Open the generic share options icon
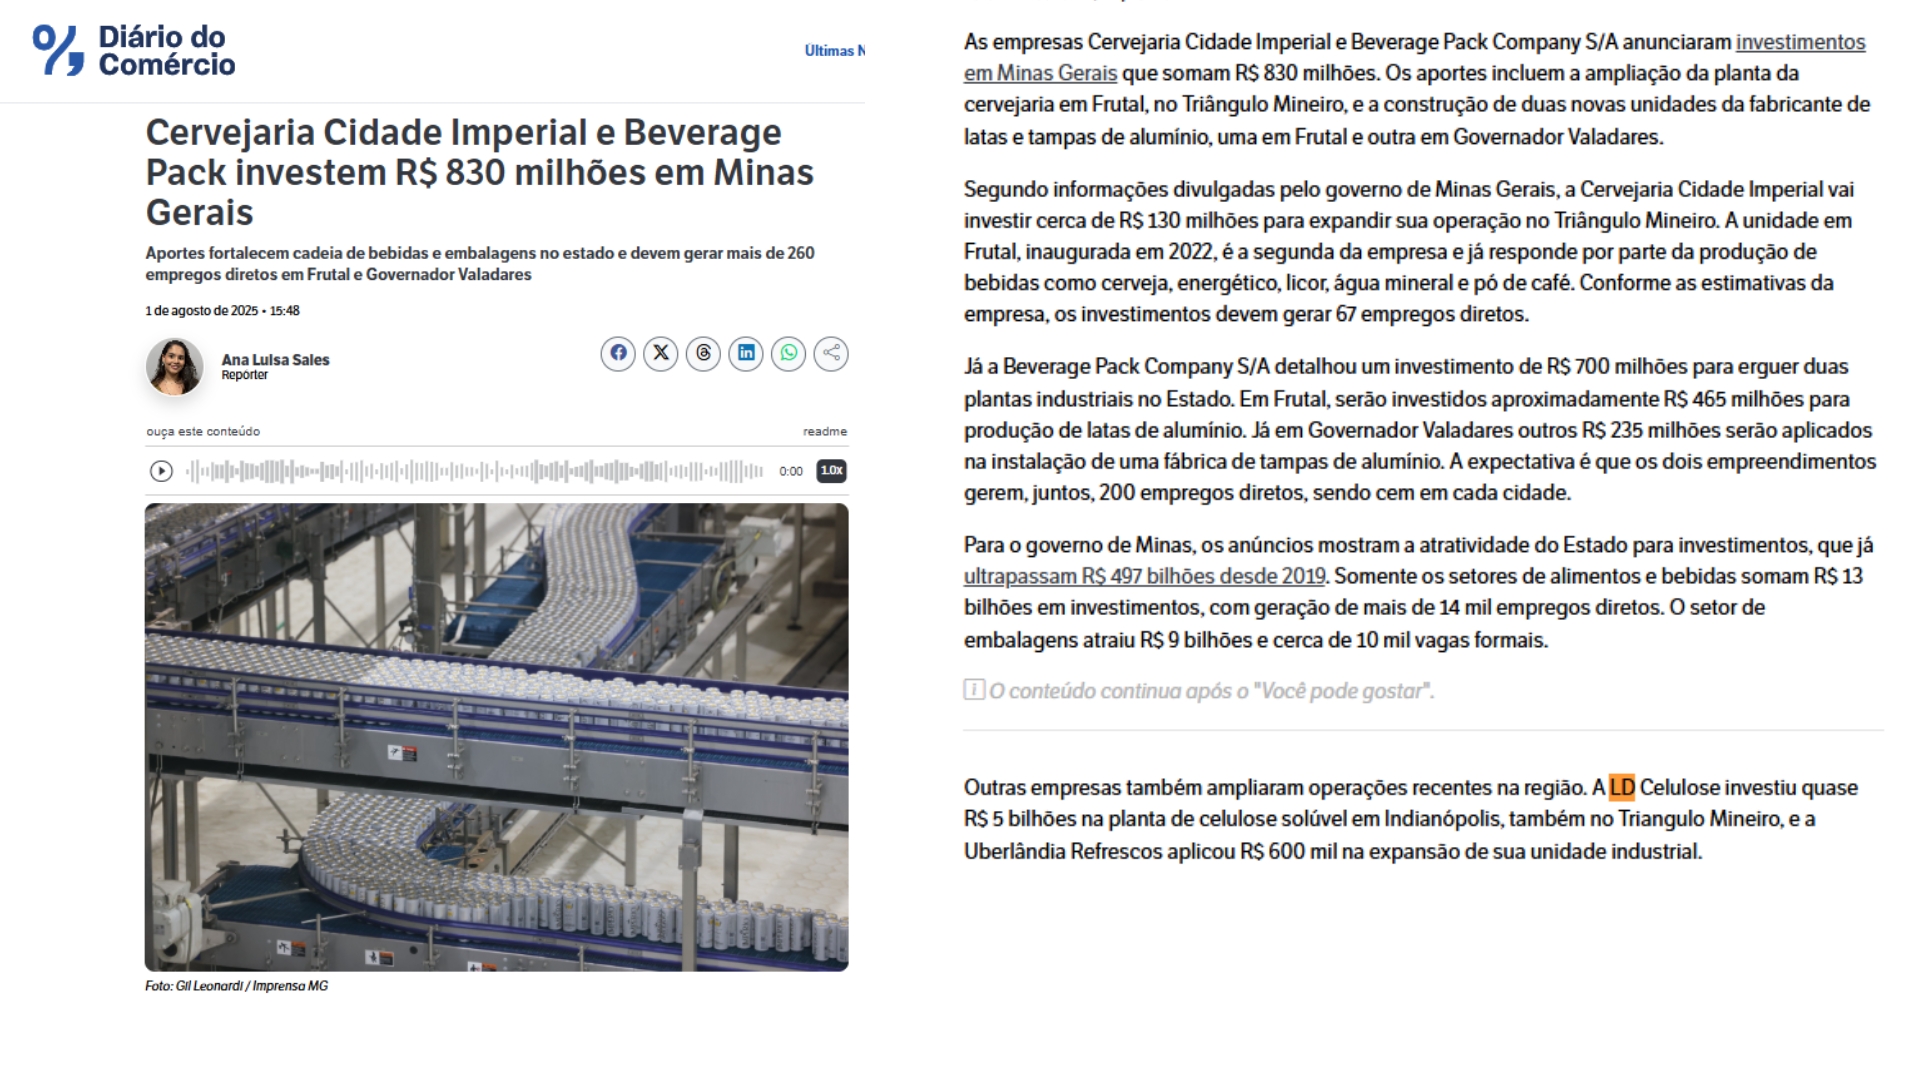Screen dimensions: 1920x1080 831,353
